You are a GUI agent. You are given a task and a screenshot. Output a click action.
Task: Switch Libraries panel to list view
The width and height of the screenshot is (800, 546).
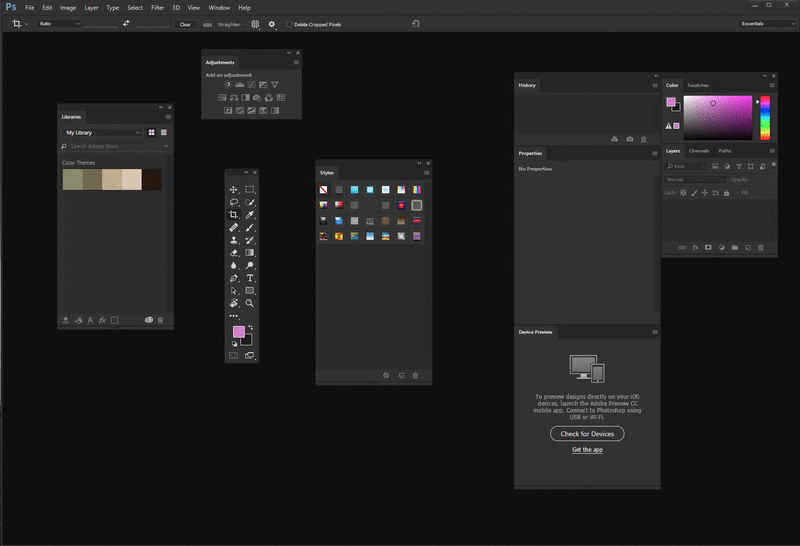point(164,132)
